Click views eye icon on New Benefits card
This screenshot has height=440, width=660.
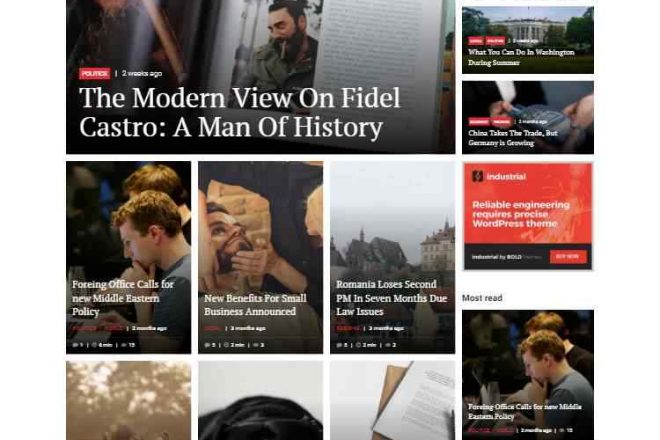click(x=256, y=345)
